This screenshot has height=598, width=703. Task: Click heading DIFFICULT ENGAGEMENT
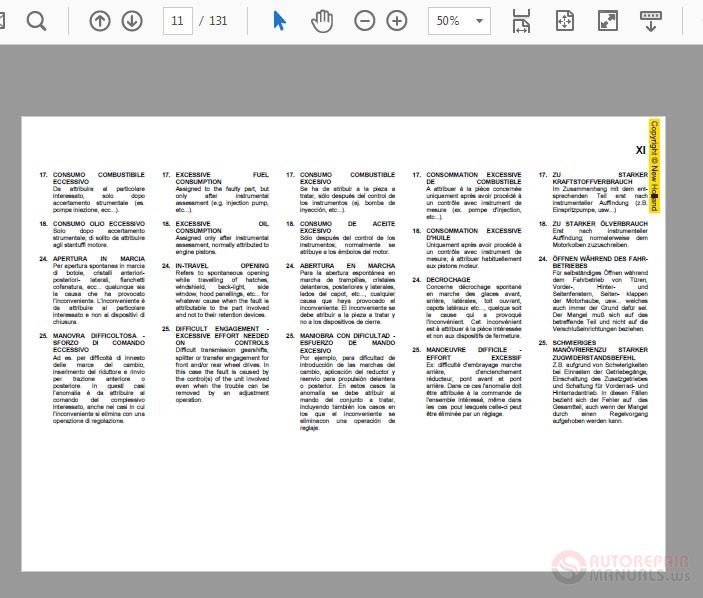click(x=222, y=336)
